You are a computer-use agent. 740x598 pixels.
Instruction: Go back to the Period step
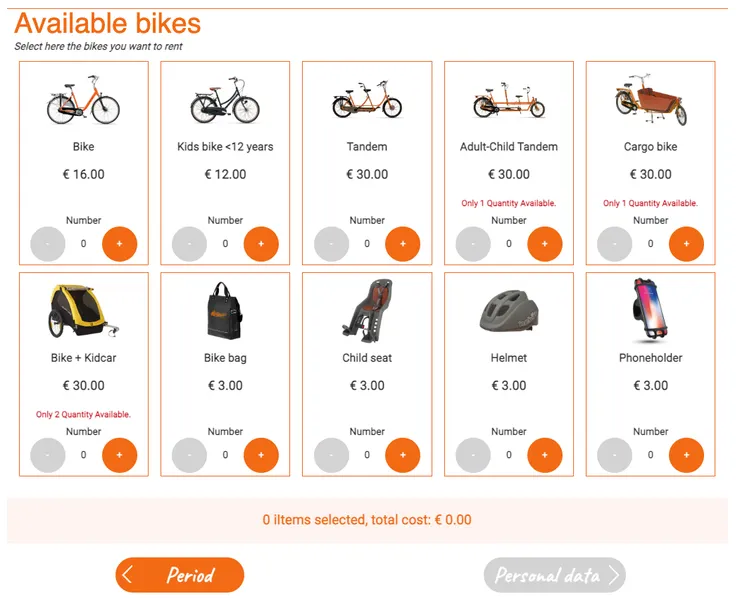180,575
